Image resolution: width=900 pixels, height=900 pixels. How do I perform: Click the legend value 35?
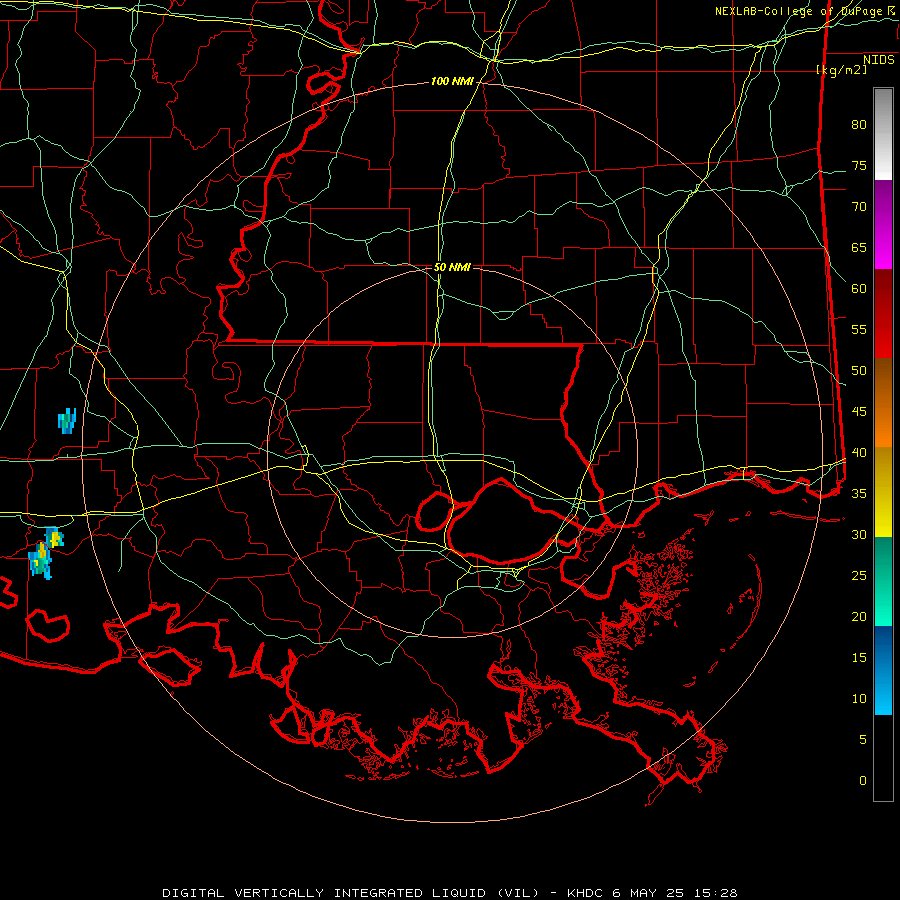point(859,494)
